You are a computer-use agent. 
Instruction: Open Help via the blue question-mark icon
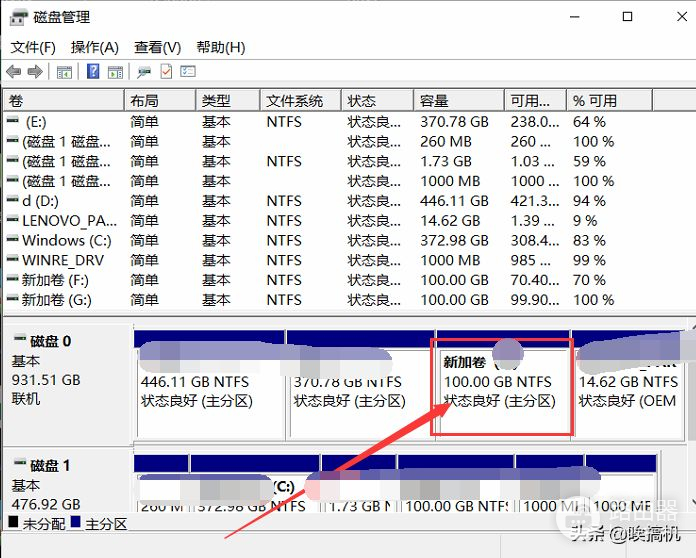point(93,71)
